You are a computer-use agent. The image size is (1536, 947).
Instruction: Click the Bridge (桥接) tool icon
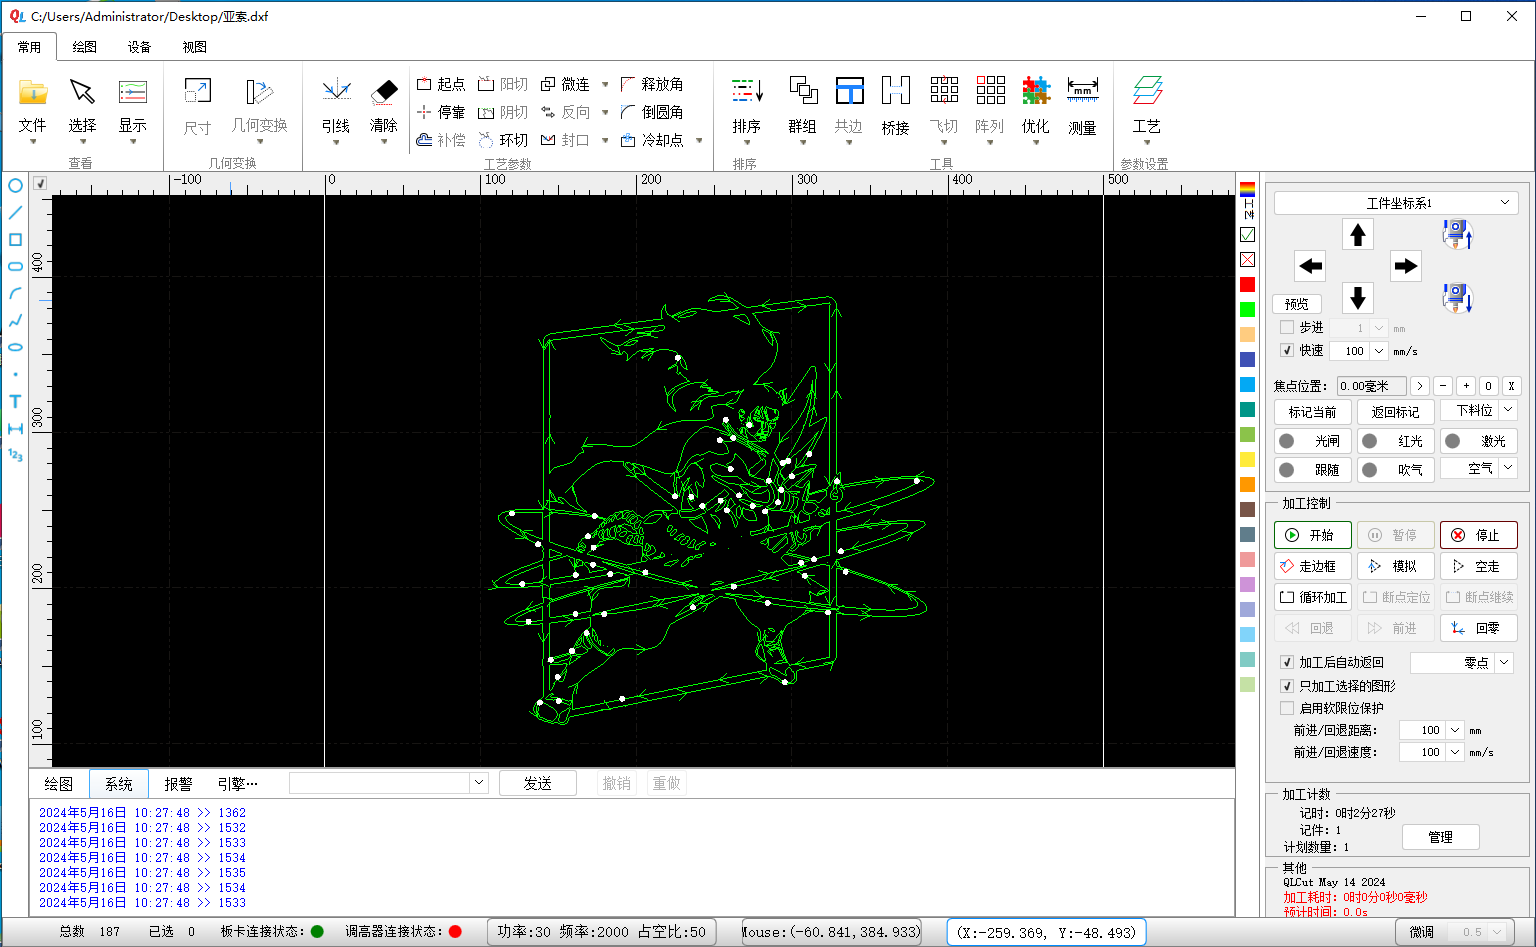pos(895,92)
